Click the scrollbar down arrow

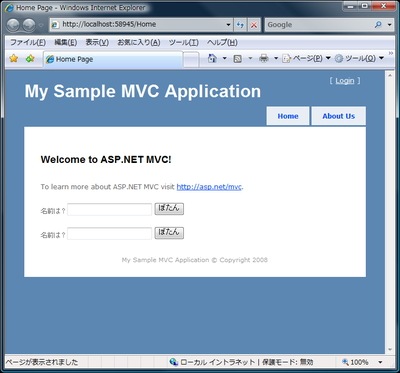coord(390,349)
